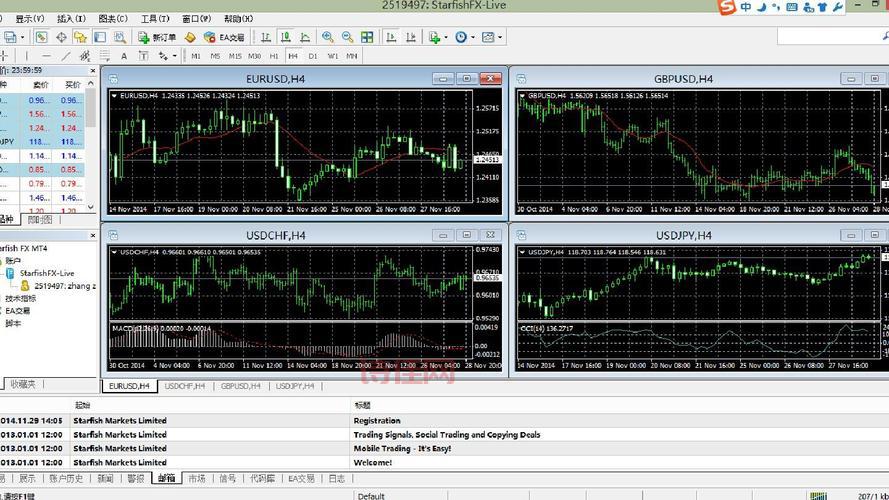Toggle the MN timeframe
The image size is (889, 500).
(352, 56)
